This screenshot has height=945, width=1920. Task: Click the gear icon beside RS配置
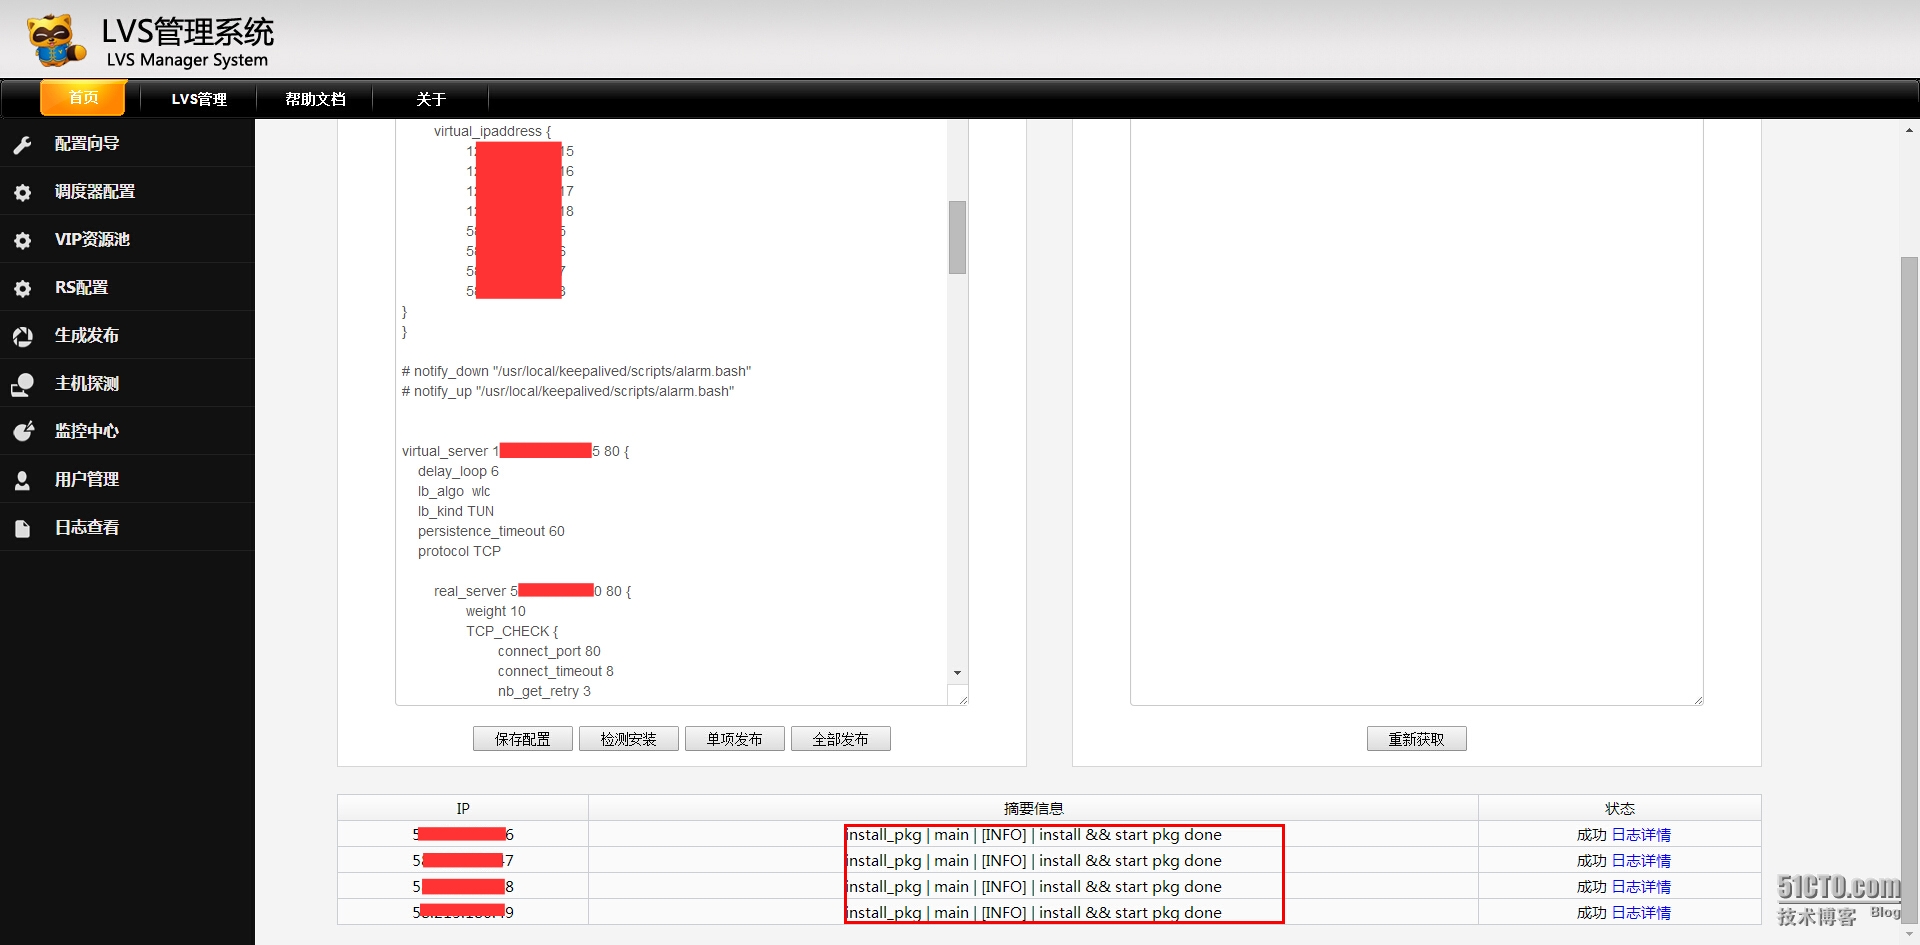pos(22,288)
